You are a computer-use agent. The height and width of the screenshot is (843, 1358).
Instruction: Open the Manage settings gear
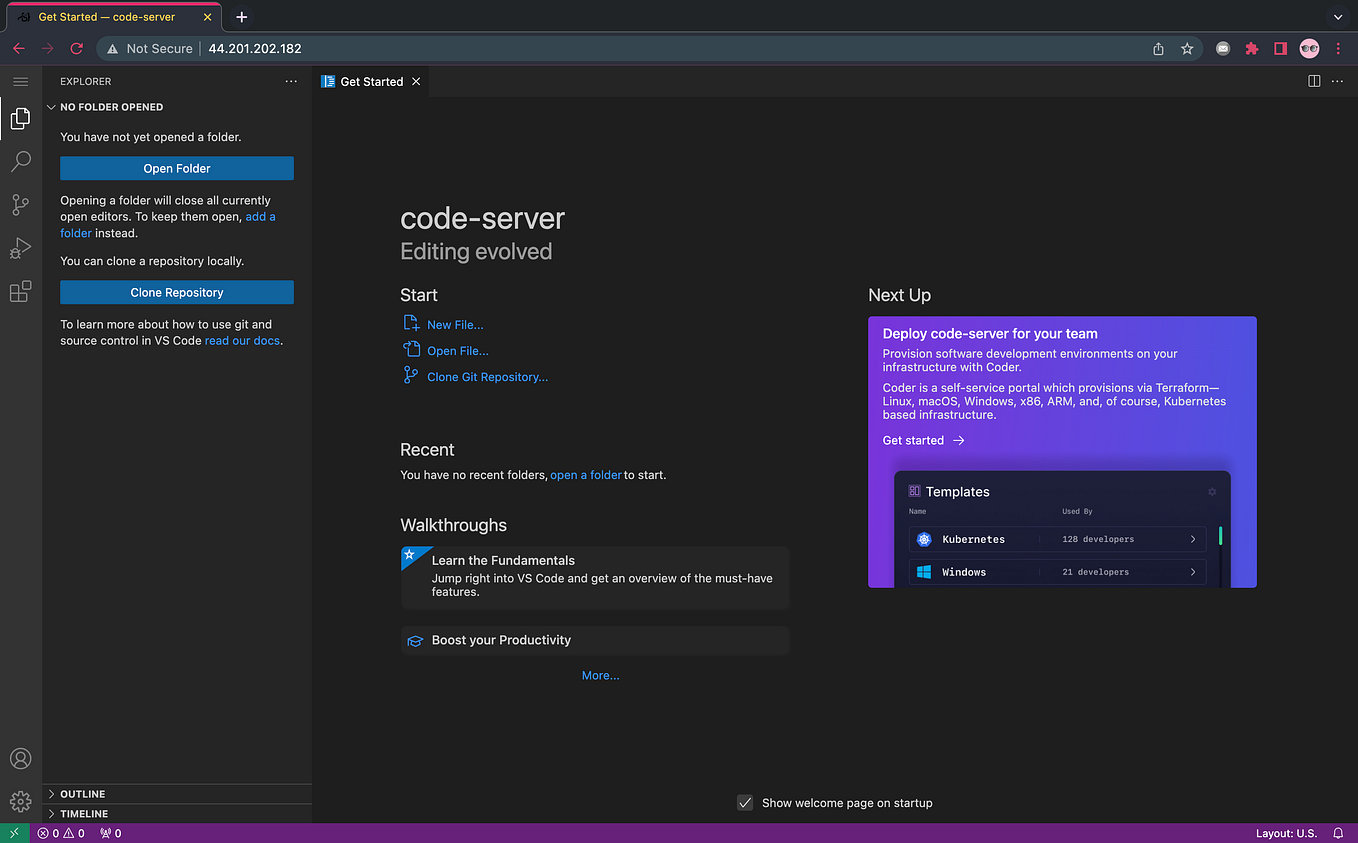(x=20, y=801)
